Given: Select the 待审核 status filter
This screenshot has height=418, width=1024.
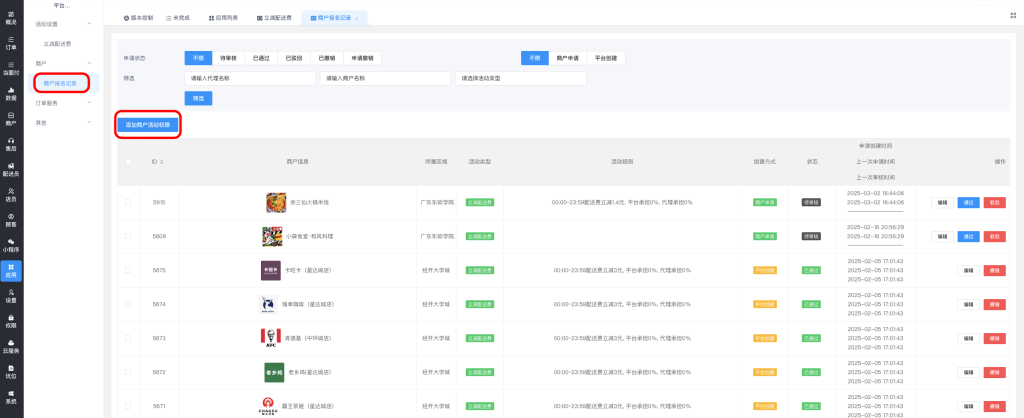Looking at the screenshot, I should (x=228, y=57).
